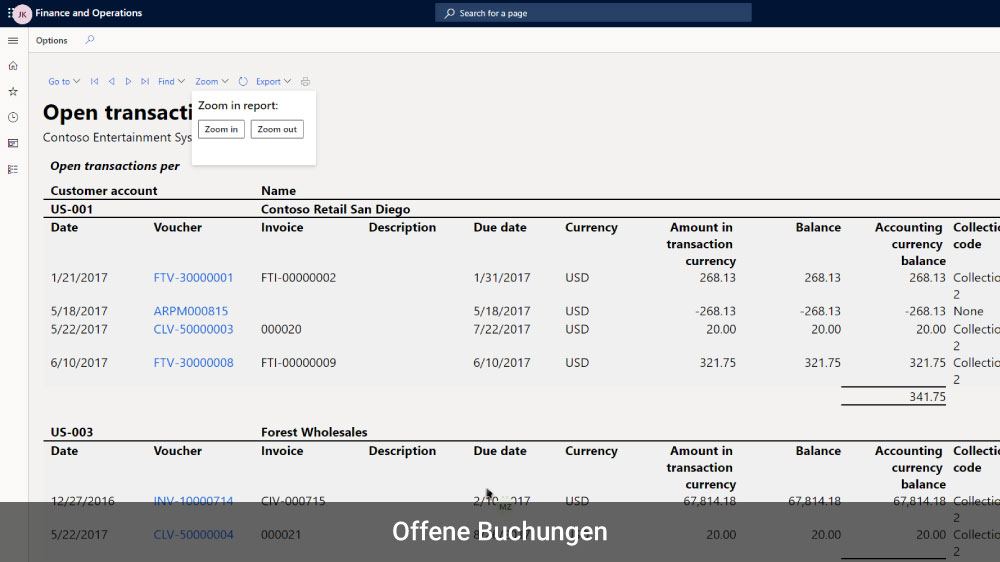
Task: Select customer account US-003
Action: 71,432
